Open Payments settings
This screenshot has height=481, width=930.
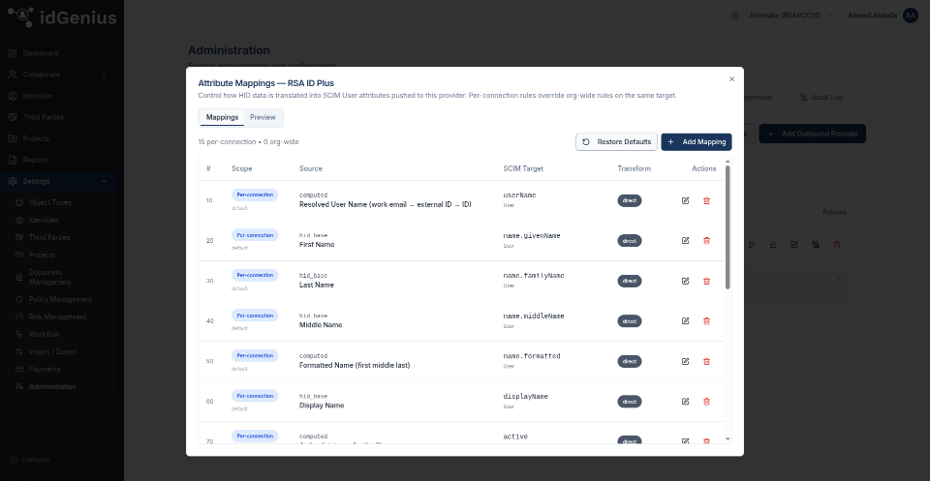point(44,369)
